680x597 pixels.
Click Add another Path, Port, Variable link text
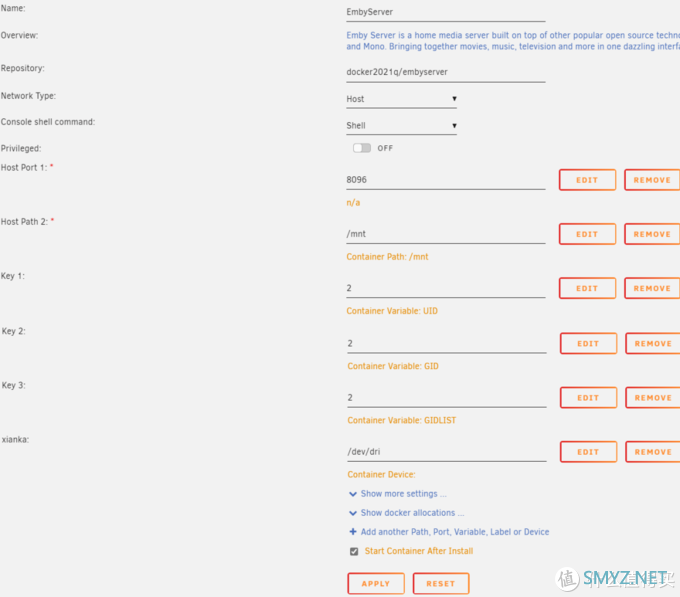click(x=455, y=532)
